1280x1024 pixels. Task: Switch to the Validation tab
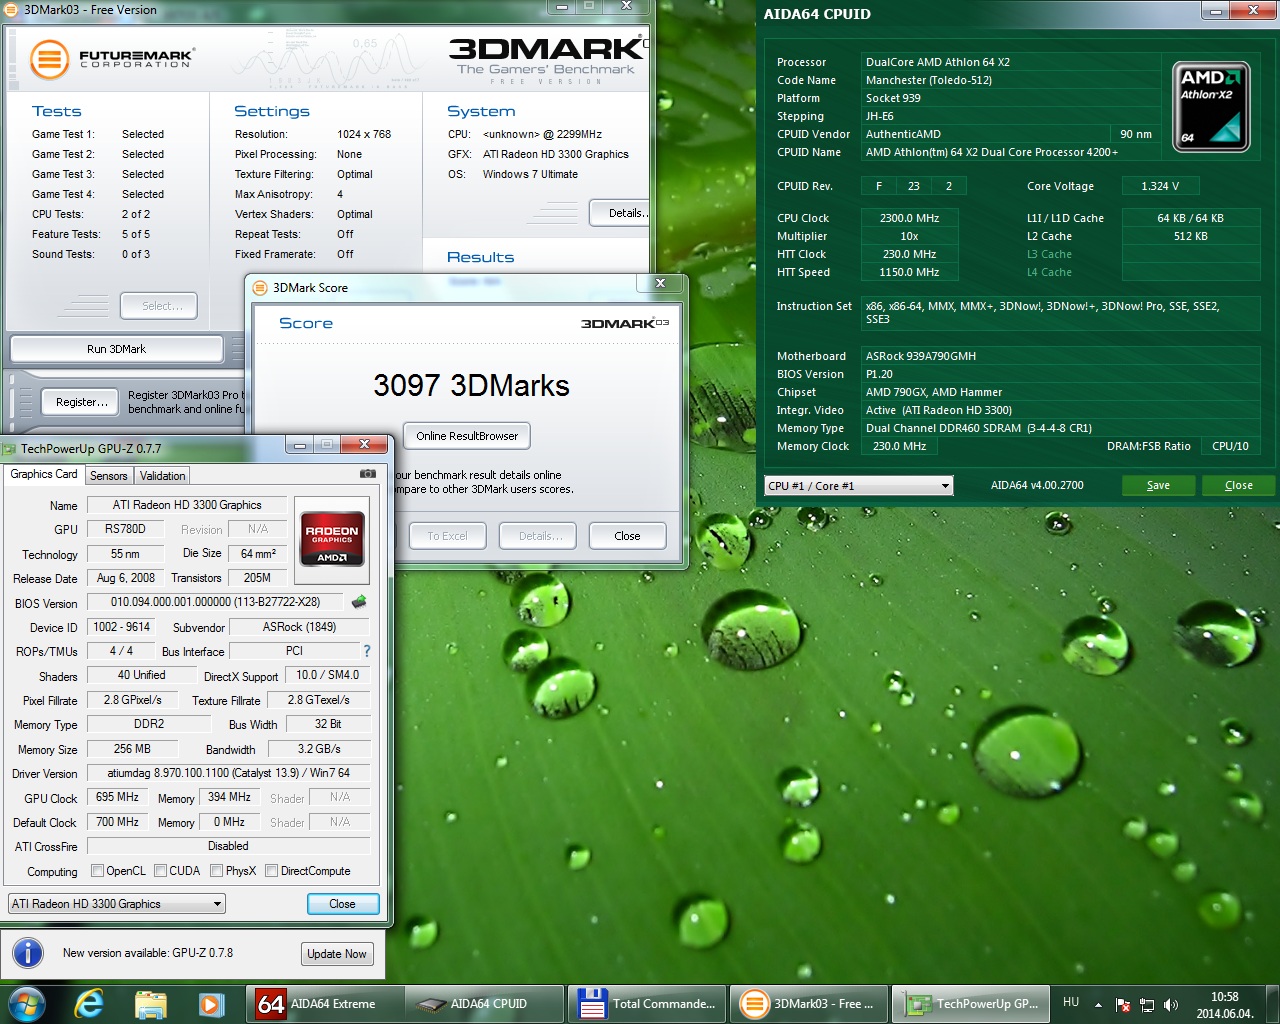point(162,476)
